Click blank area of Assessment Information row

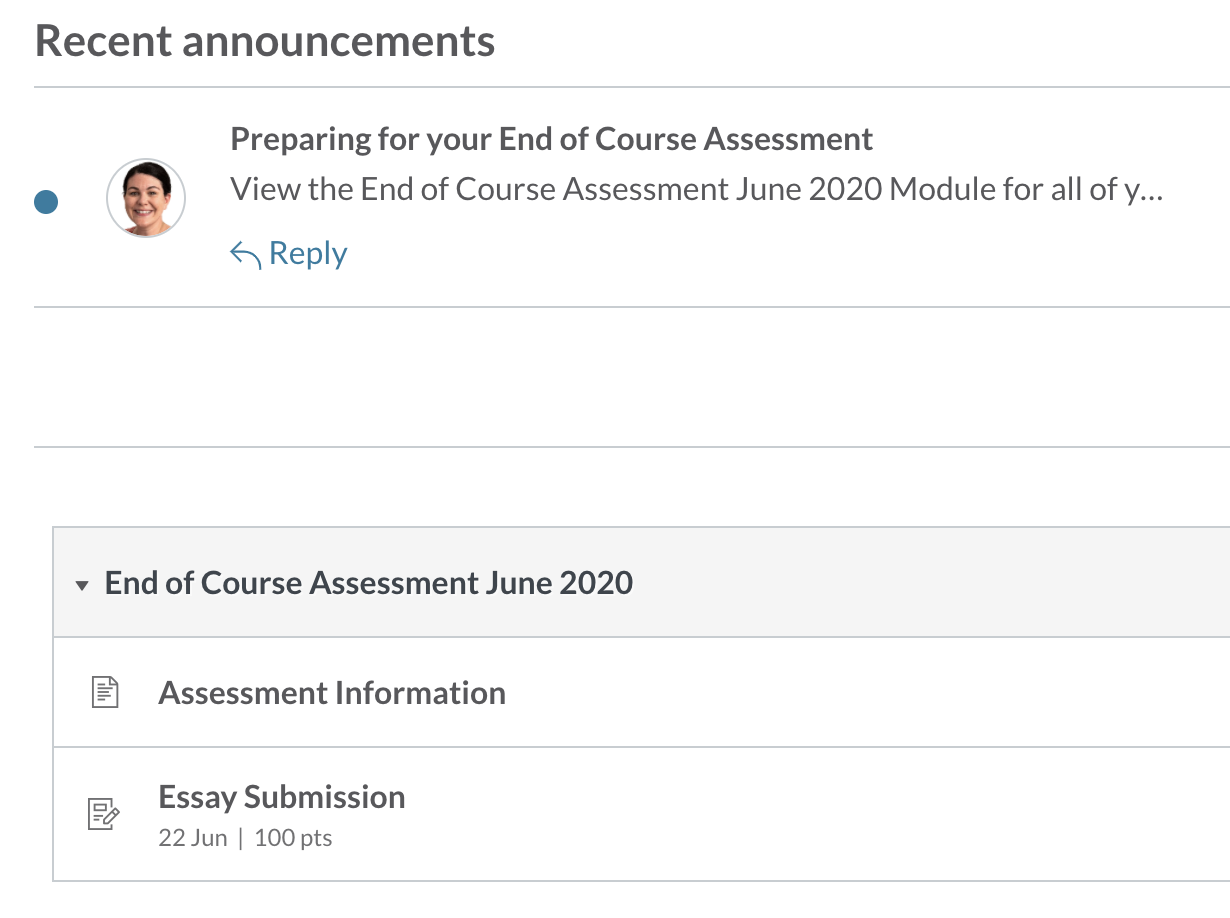click(850, 693)
